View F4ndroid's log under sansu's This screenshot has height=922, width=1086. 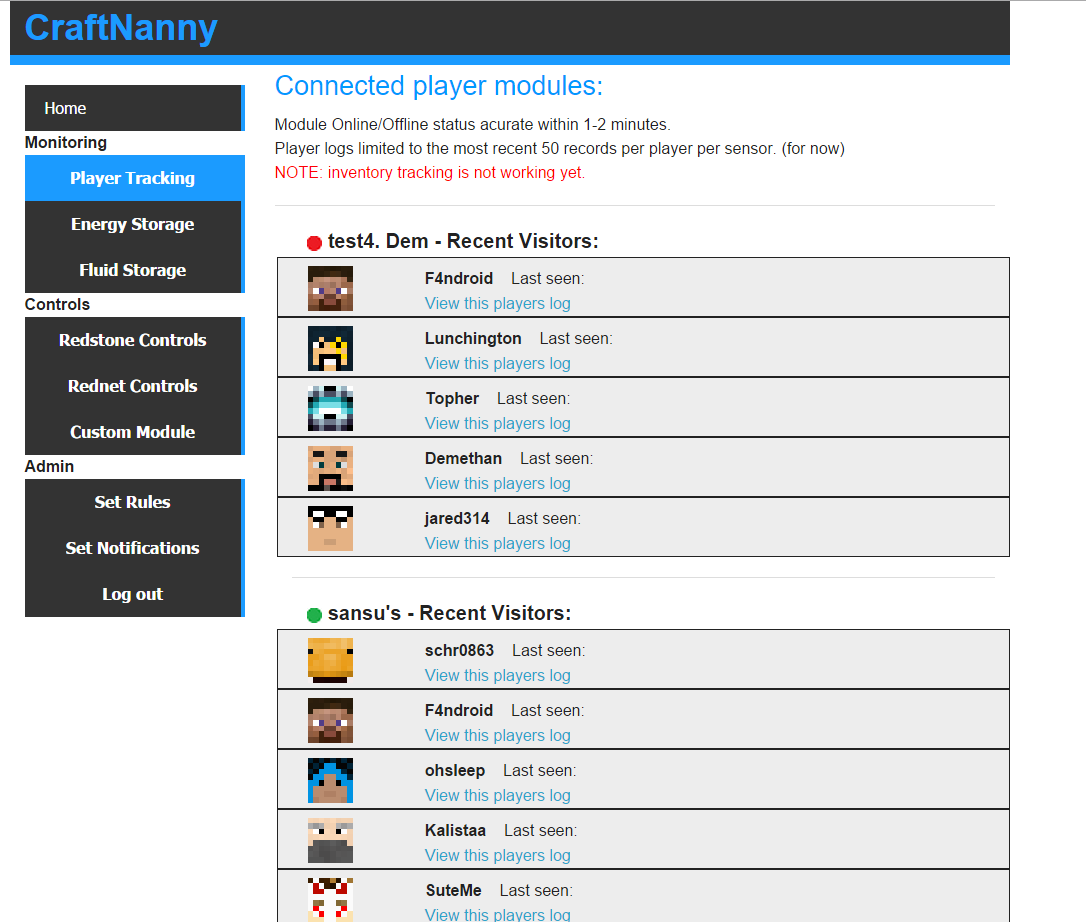pyautogui.click(x=497, y=736)
